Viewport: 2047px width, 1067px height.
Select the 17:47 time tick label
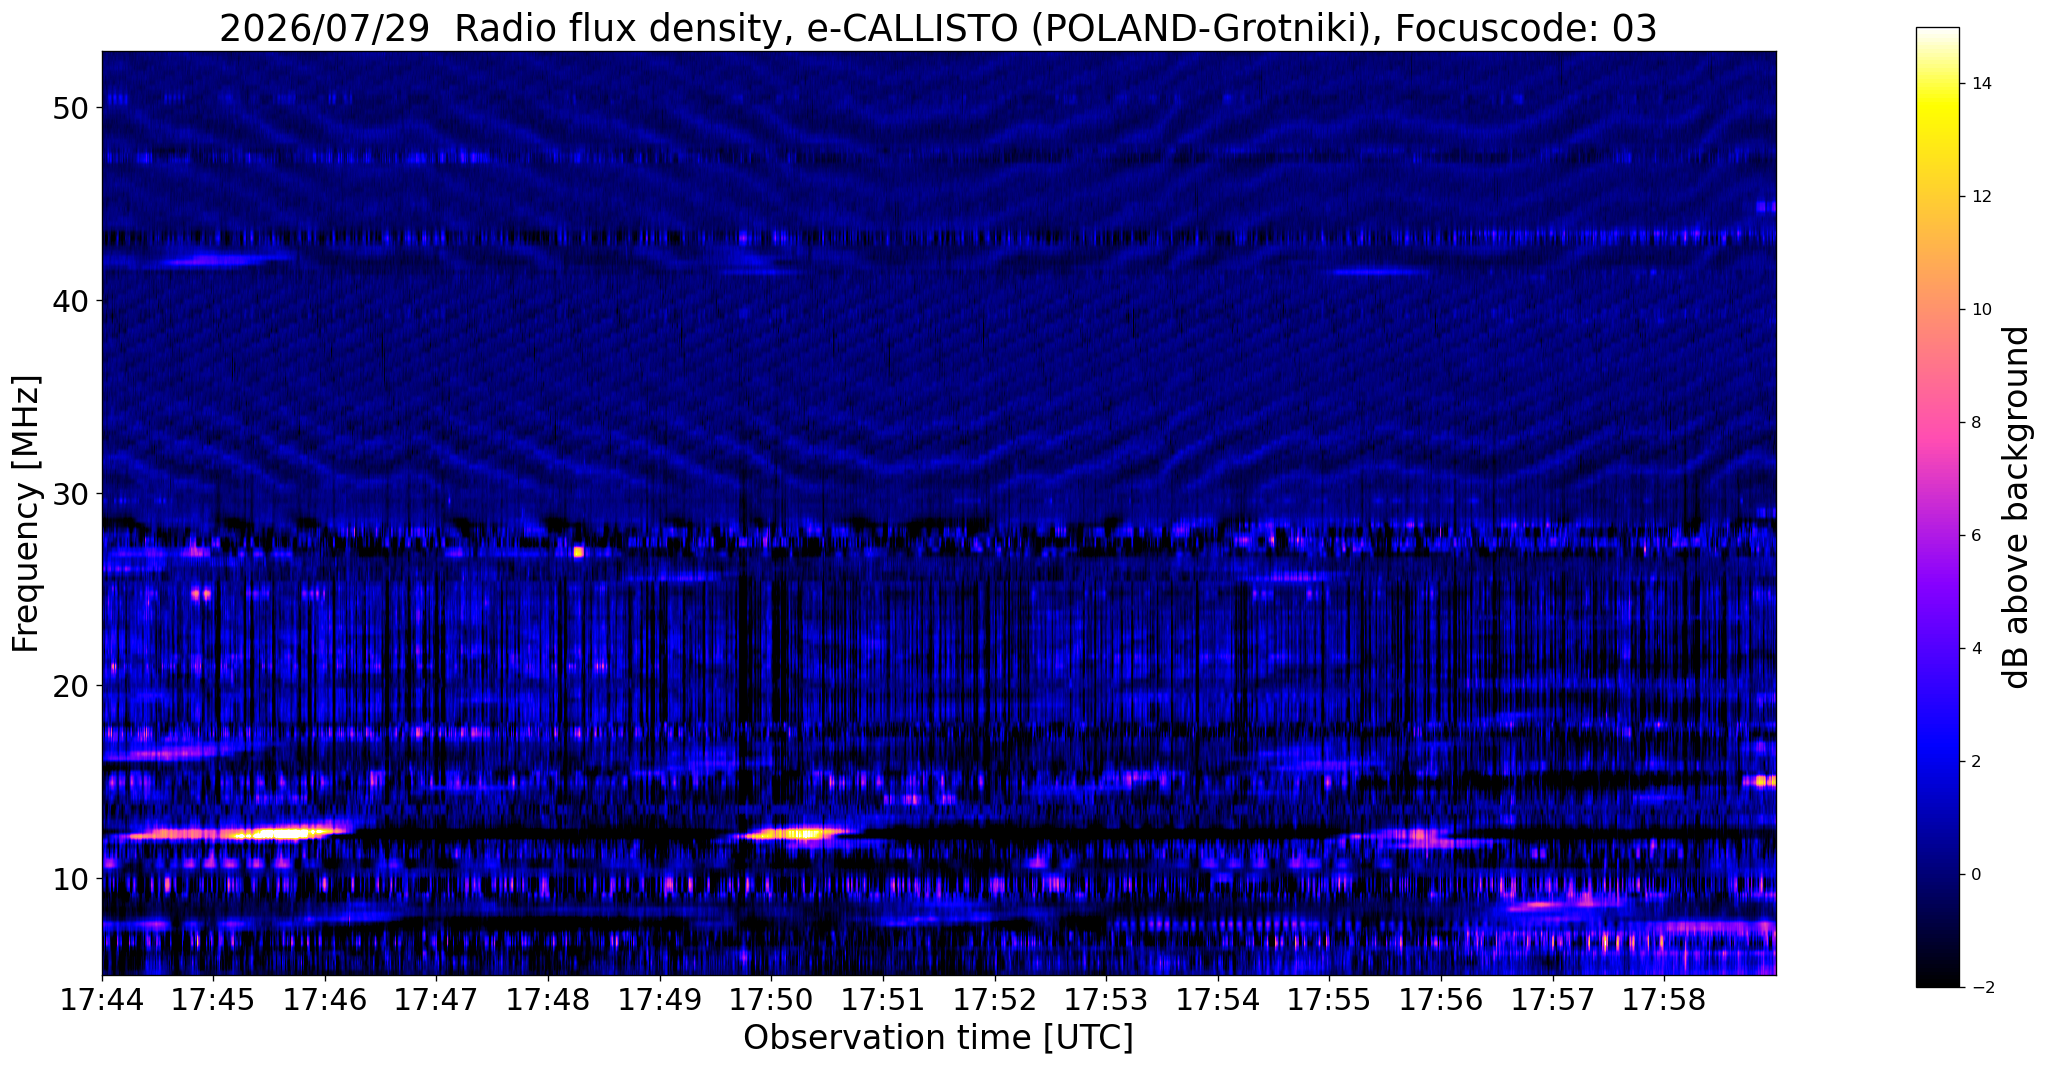(x=436, y=999)
